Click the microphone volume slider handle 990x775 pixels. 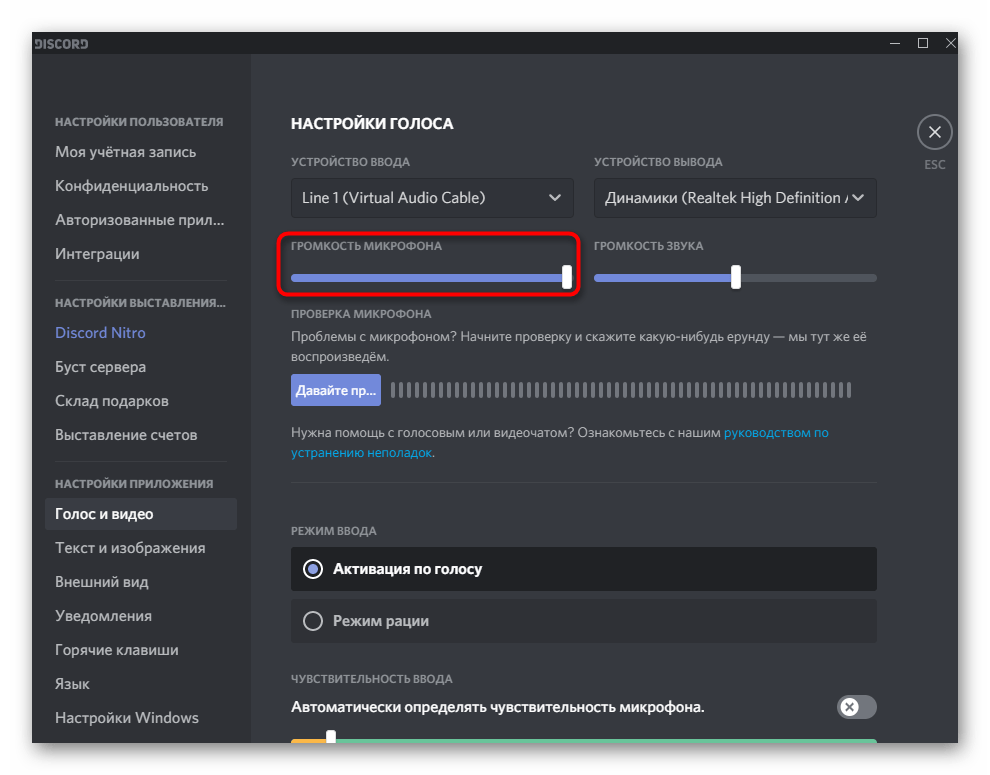tap(567, 277)
